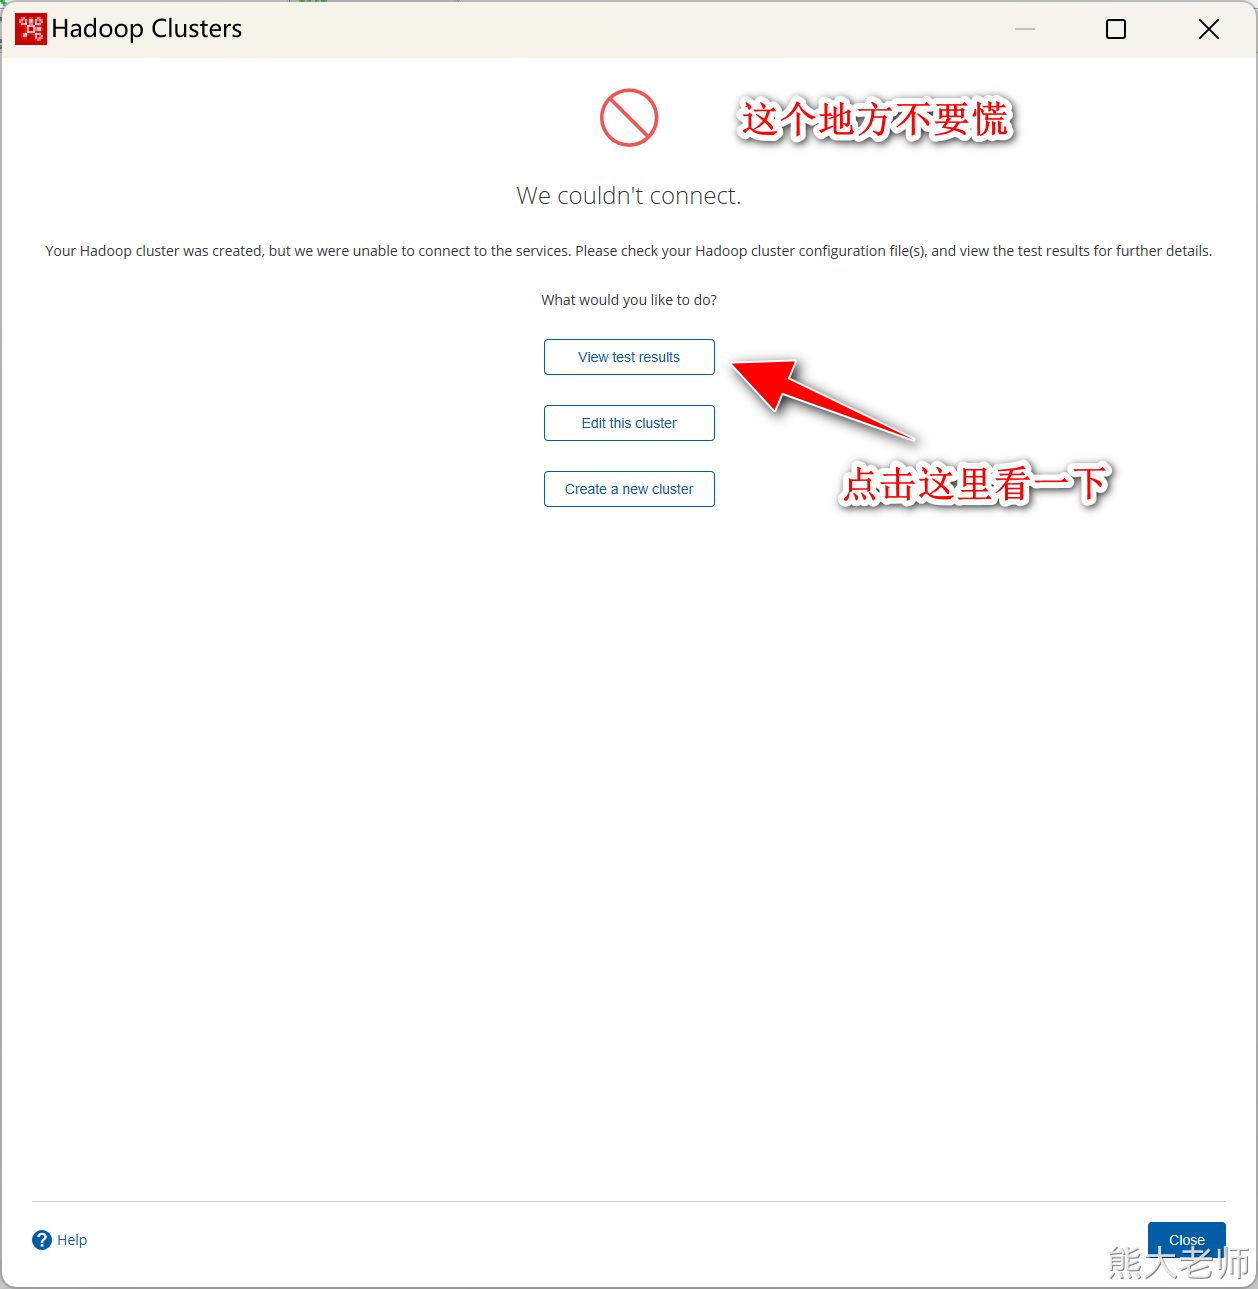Image resolution: width=1258 pixels, height=1289 pixels.
Task: Click the Hadoop Clusters window title
Action: pos(147,29)
